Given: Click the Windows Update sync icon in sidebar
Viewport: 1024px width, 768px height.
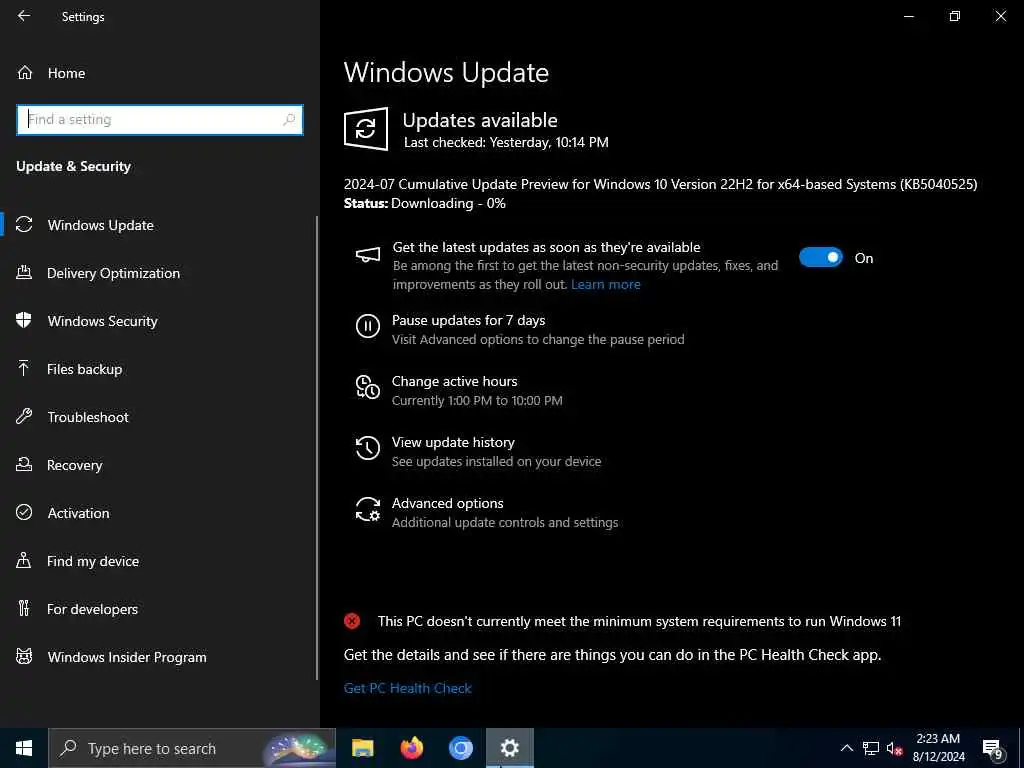Looking at the screenshot, I should (24, 225).
